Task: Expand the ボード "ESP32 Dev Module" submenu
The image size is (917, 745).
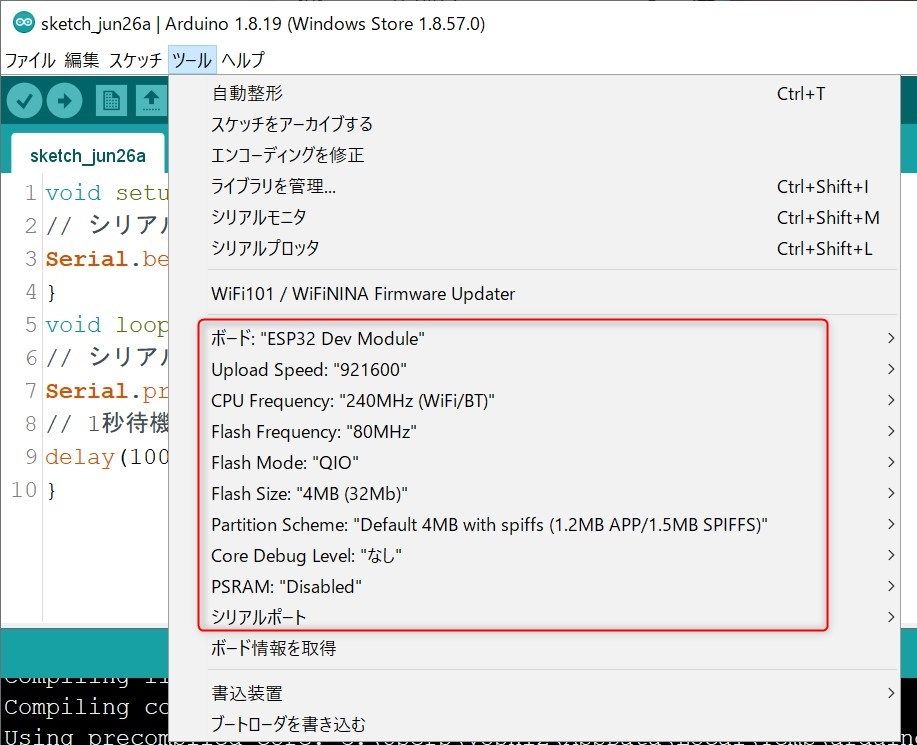Action: coord(318,339)
